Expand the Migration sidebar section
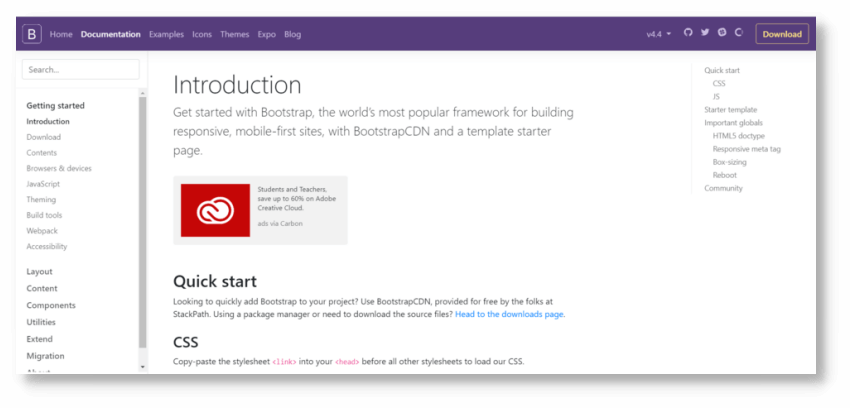850x408 pixels. [45, 356]
